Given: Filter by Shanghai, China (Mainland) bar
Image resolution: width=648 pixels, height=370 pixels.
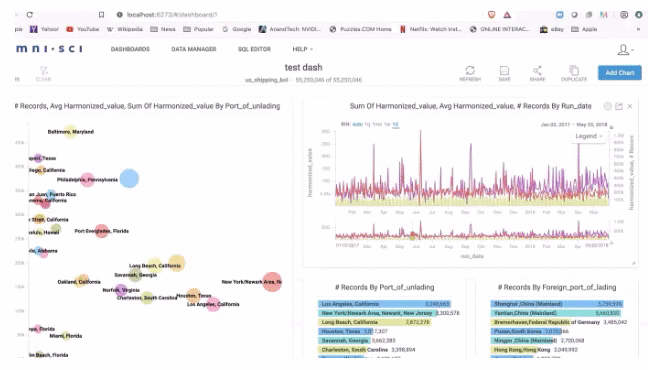Looking at the screenshot, I should (557, 304).
